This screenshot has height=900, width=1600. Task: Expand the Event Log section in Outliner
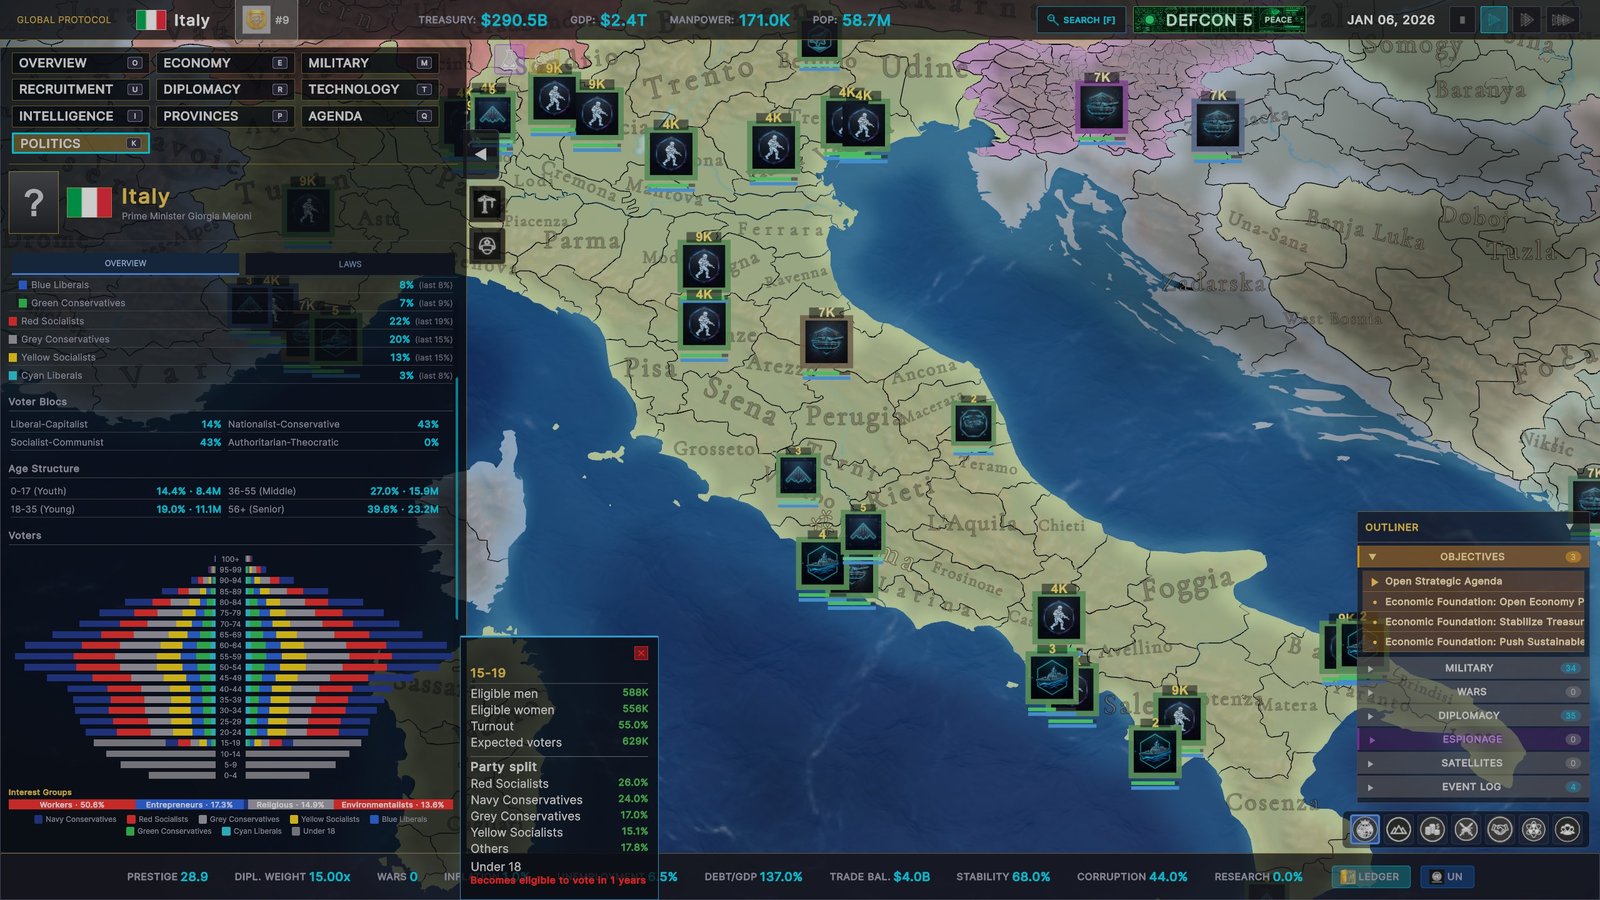click(1471, 787)
